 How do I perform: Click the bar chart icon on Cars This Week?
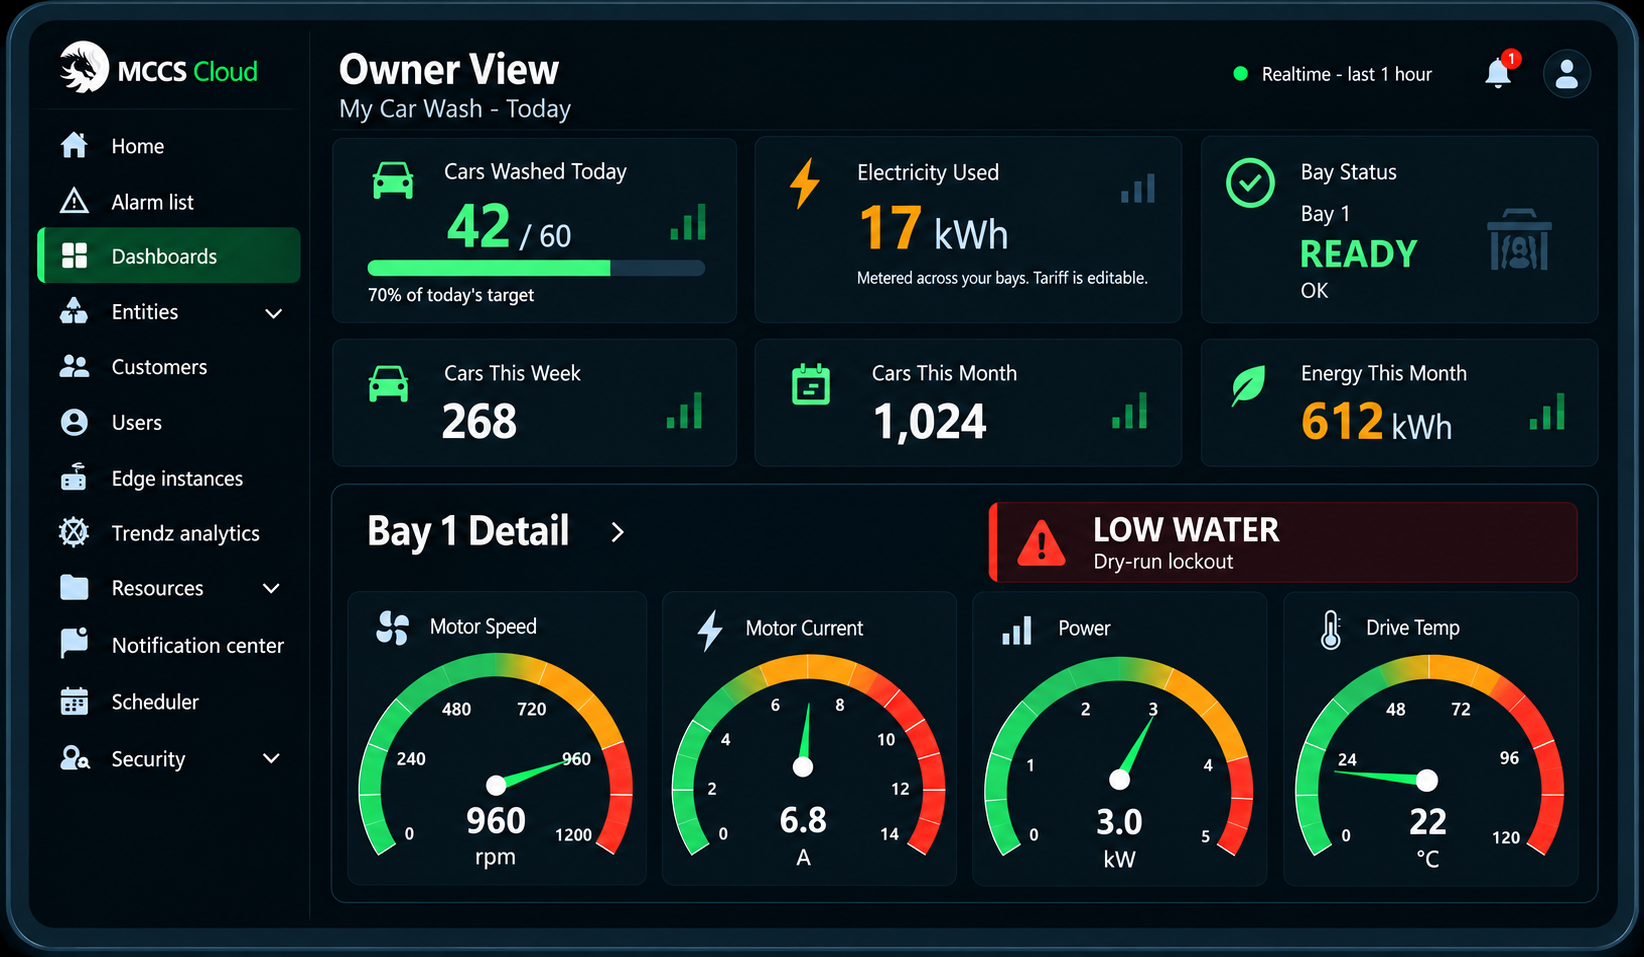pos(685,411)
